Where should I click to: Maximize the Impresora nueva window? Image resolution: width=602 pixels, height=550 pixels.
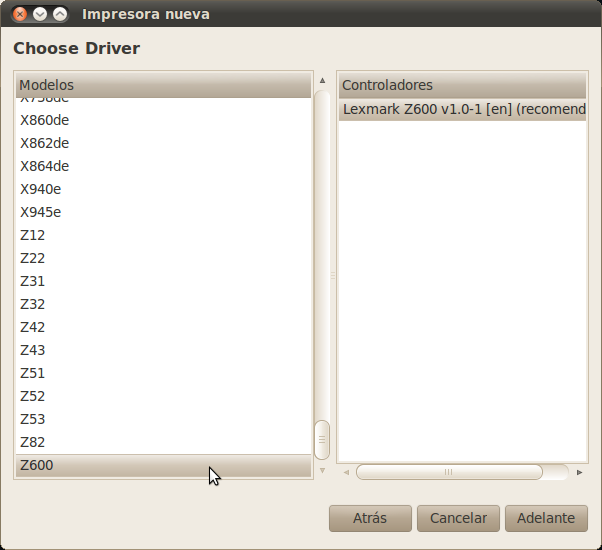[x=60, y=14]
